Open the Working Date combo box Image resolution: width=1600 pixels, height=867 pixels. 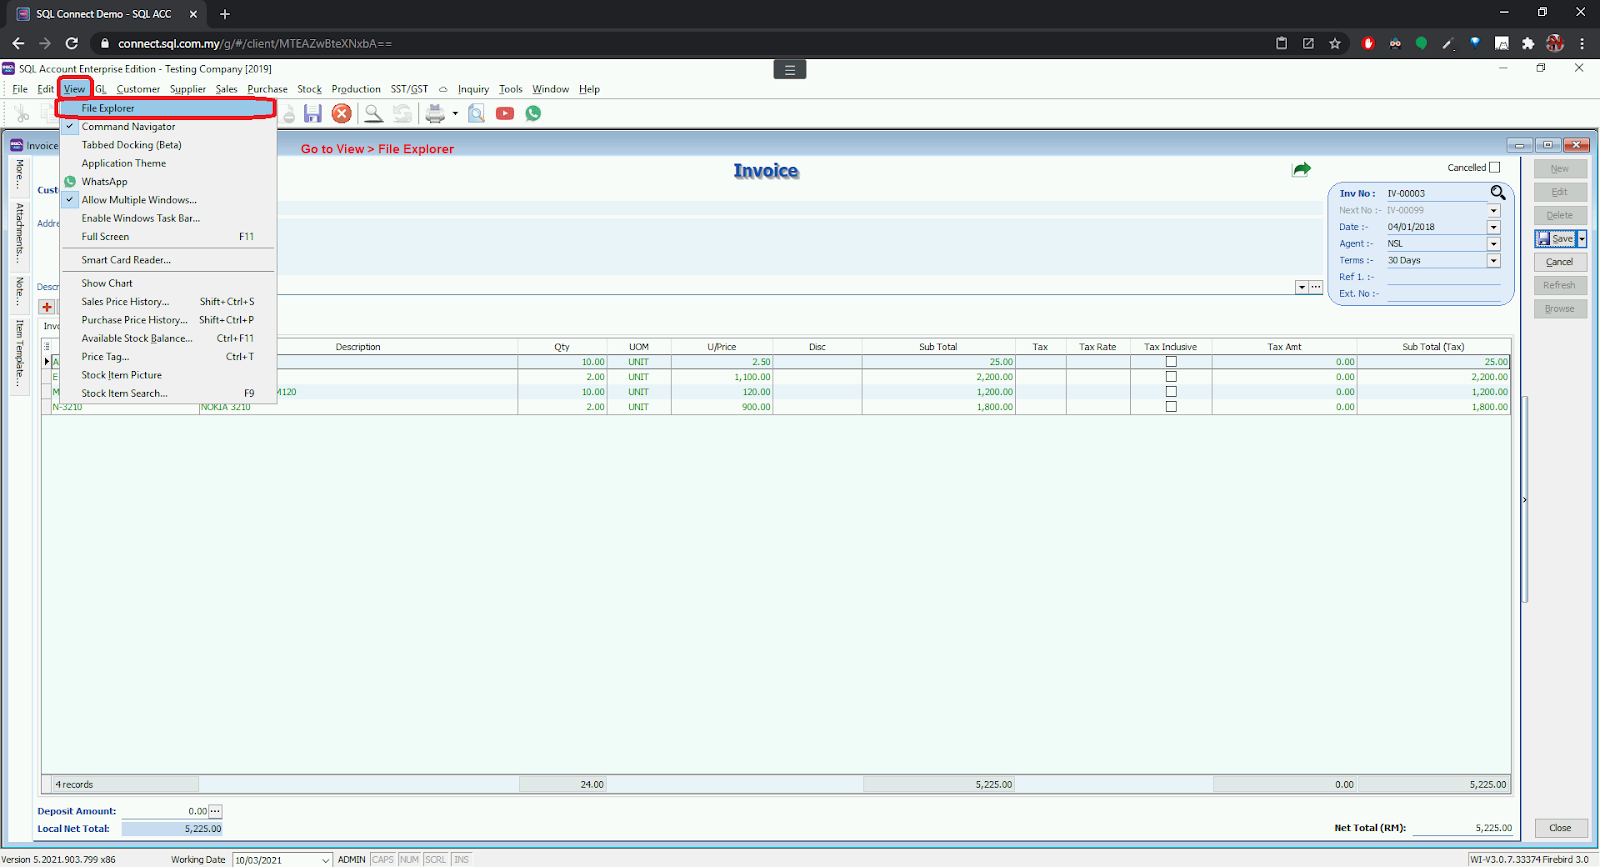point(325,860)
